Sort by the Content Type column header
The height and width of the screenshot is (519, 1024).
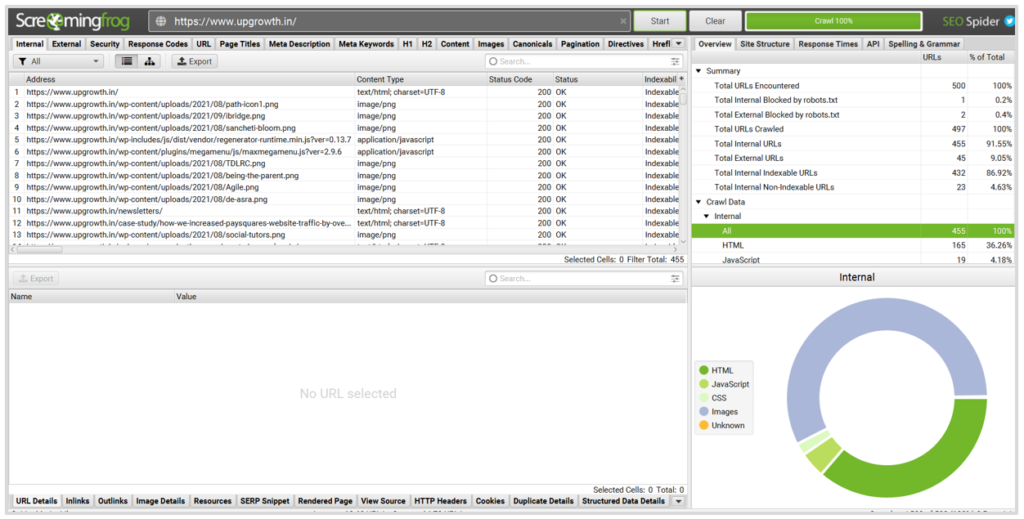[420, 79]
